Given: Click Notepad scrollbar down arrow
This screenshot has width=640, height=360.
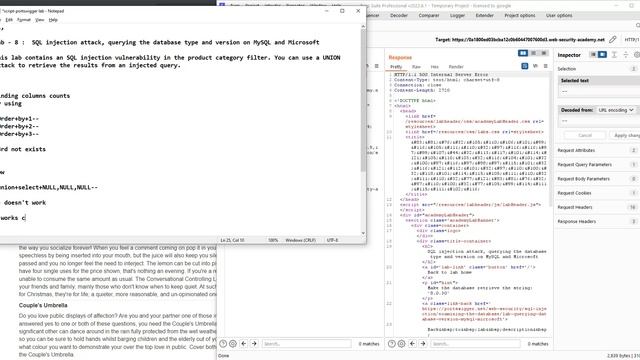Looking at the screenshot, I should (x=363, y=233).
